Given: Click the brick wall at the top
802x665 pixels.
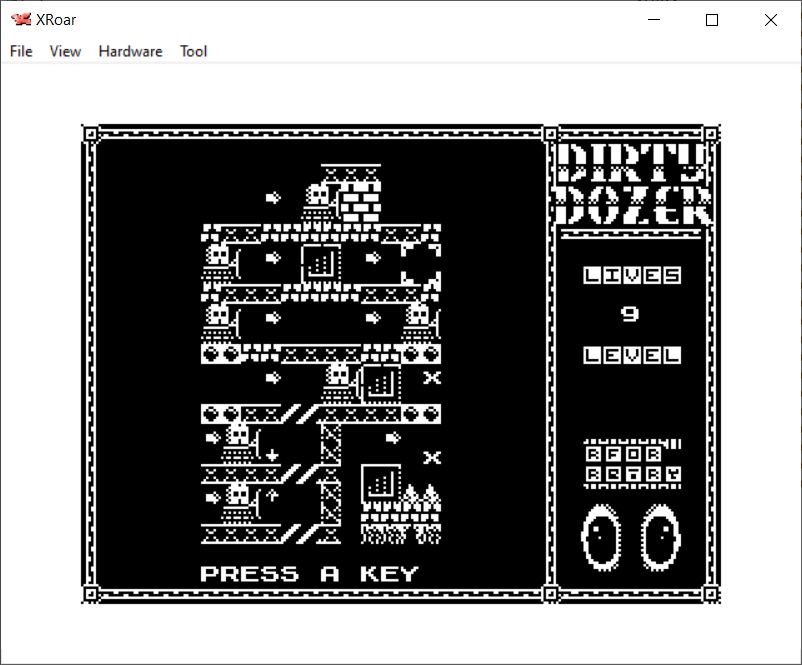Looking at the screenshot, I should tap(360, 203).
